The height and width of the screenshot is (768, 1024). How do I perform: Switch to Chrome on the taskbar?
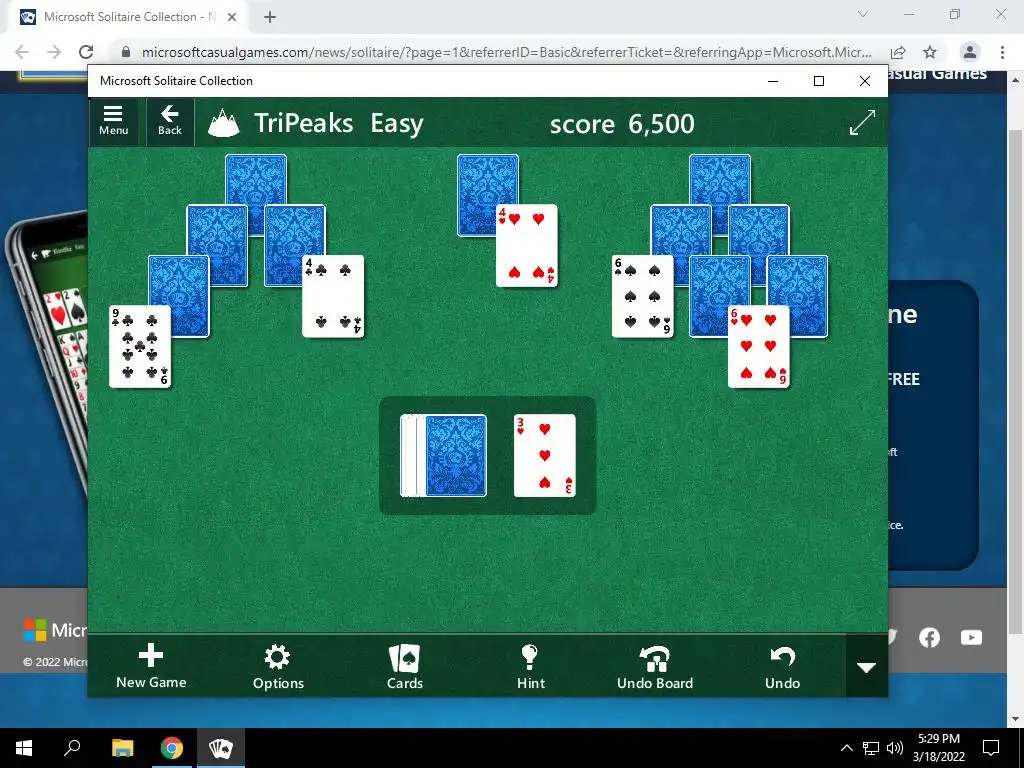(172, 748)
